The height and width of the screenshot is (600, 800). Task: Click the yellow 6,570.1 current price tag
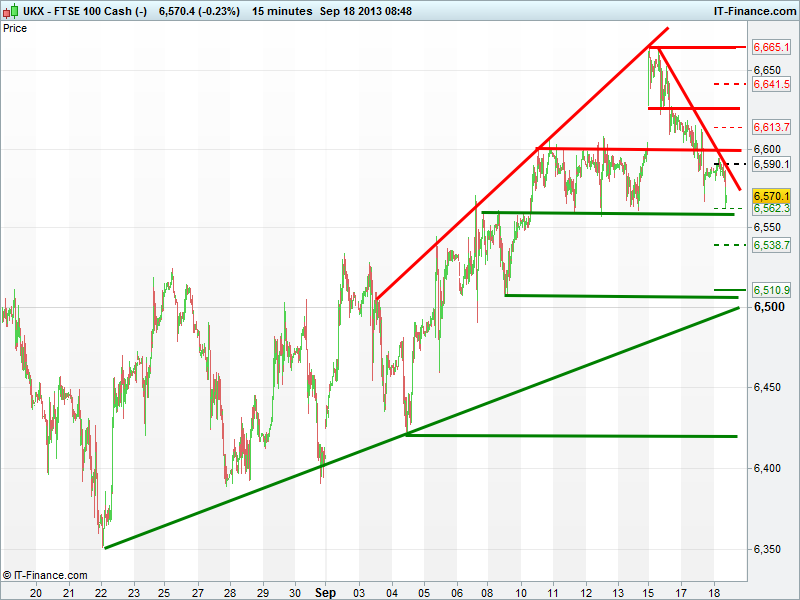point(771,196)
